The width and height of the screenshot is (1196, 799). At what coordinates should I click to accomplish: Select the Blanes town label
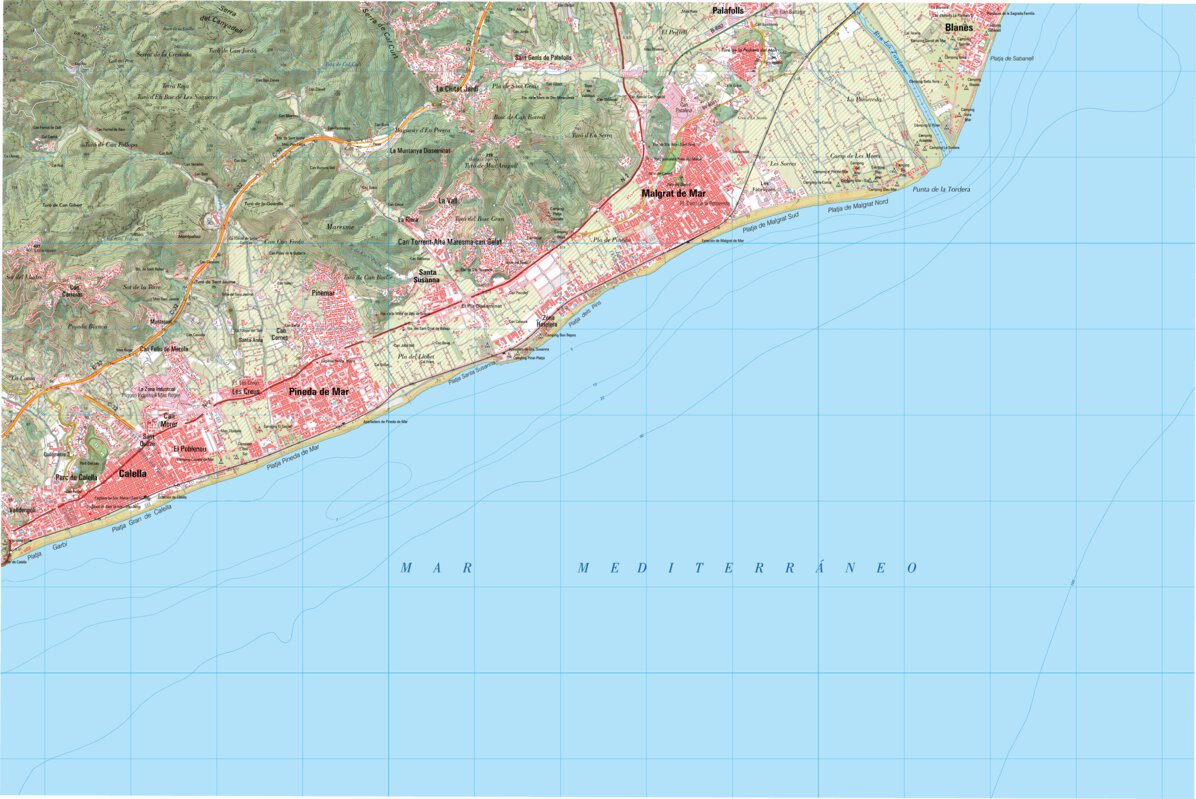click(957, 29)
